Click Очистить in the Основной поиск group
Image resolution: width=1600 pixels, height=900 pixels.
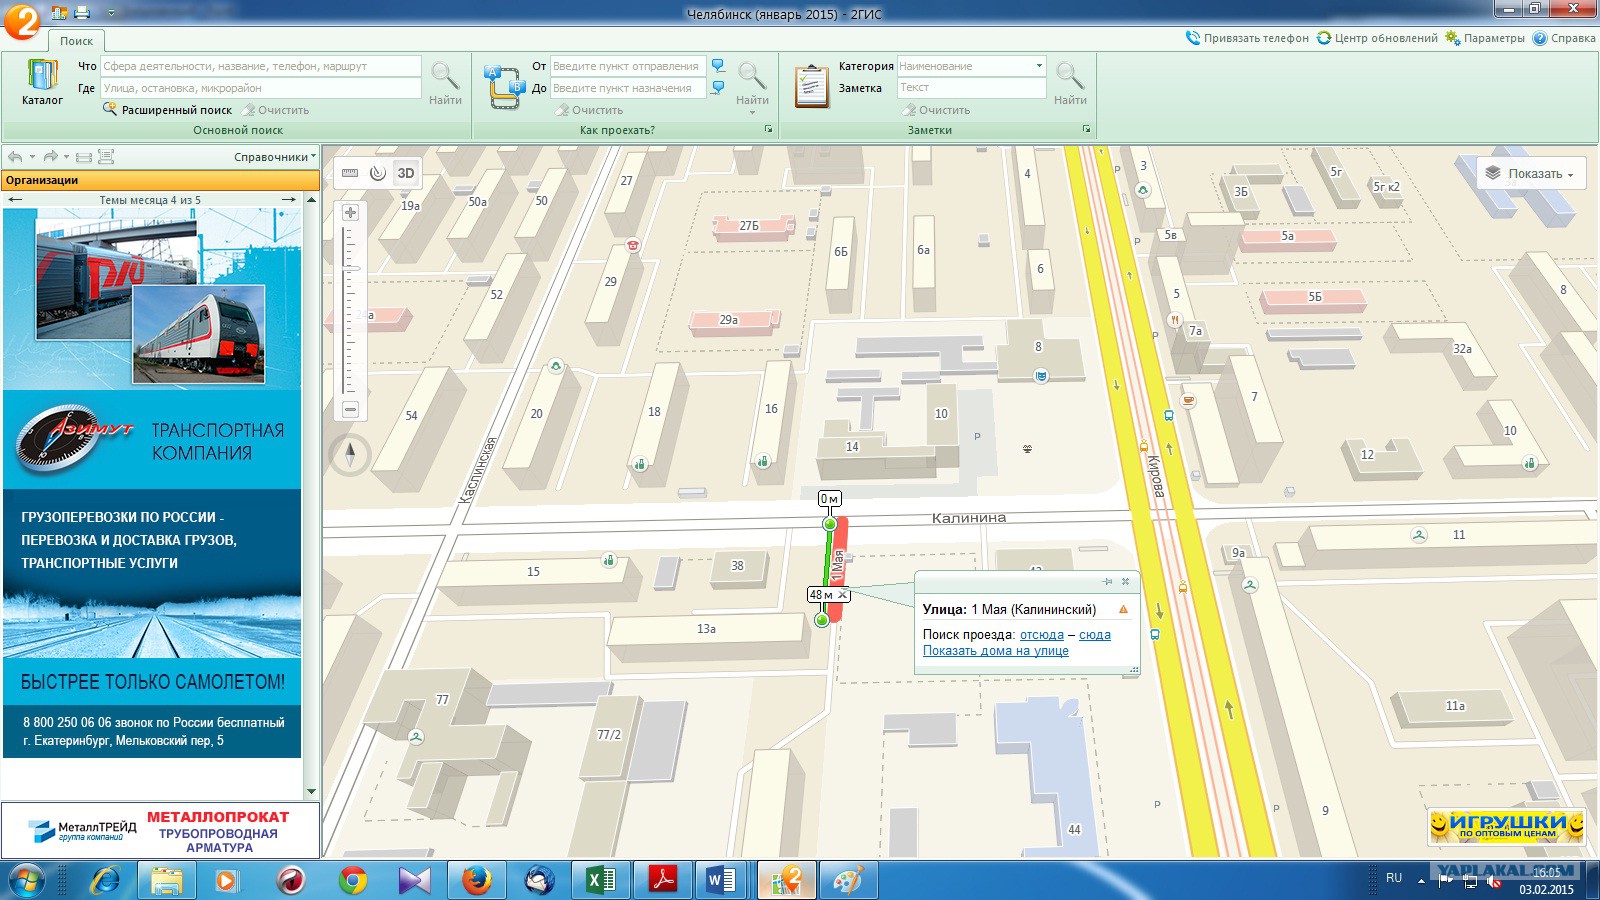275,110
